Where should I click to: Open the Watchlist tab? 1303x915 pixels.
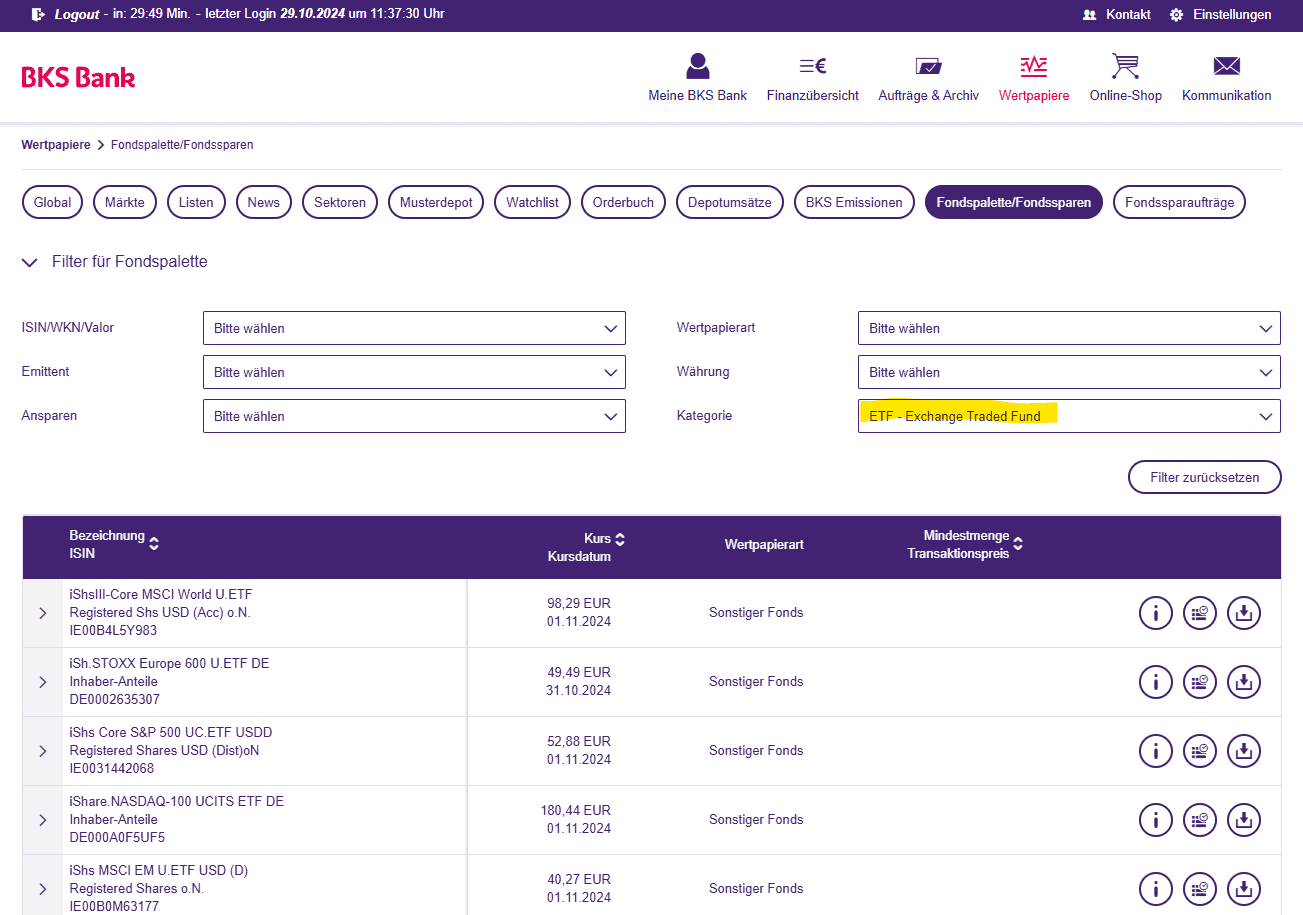(x=532, y=202)
